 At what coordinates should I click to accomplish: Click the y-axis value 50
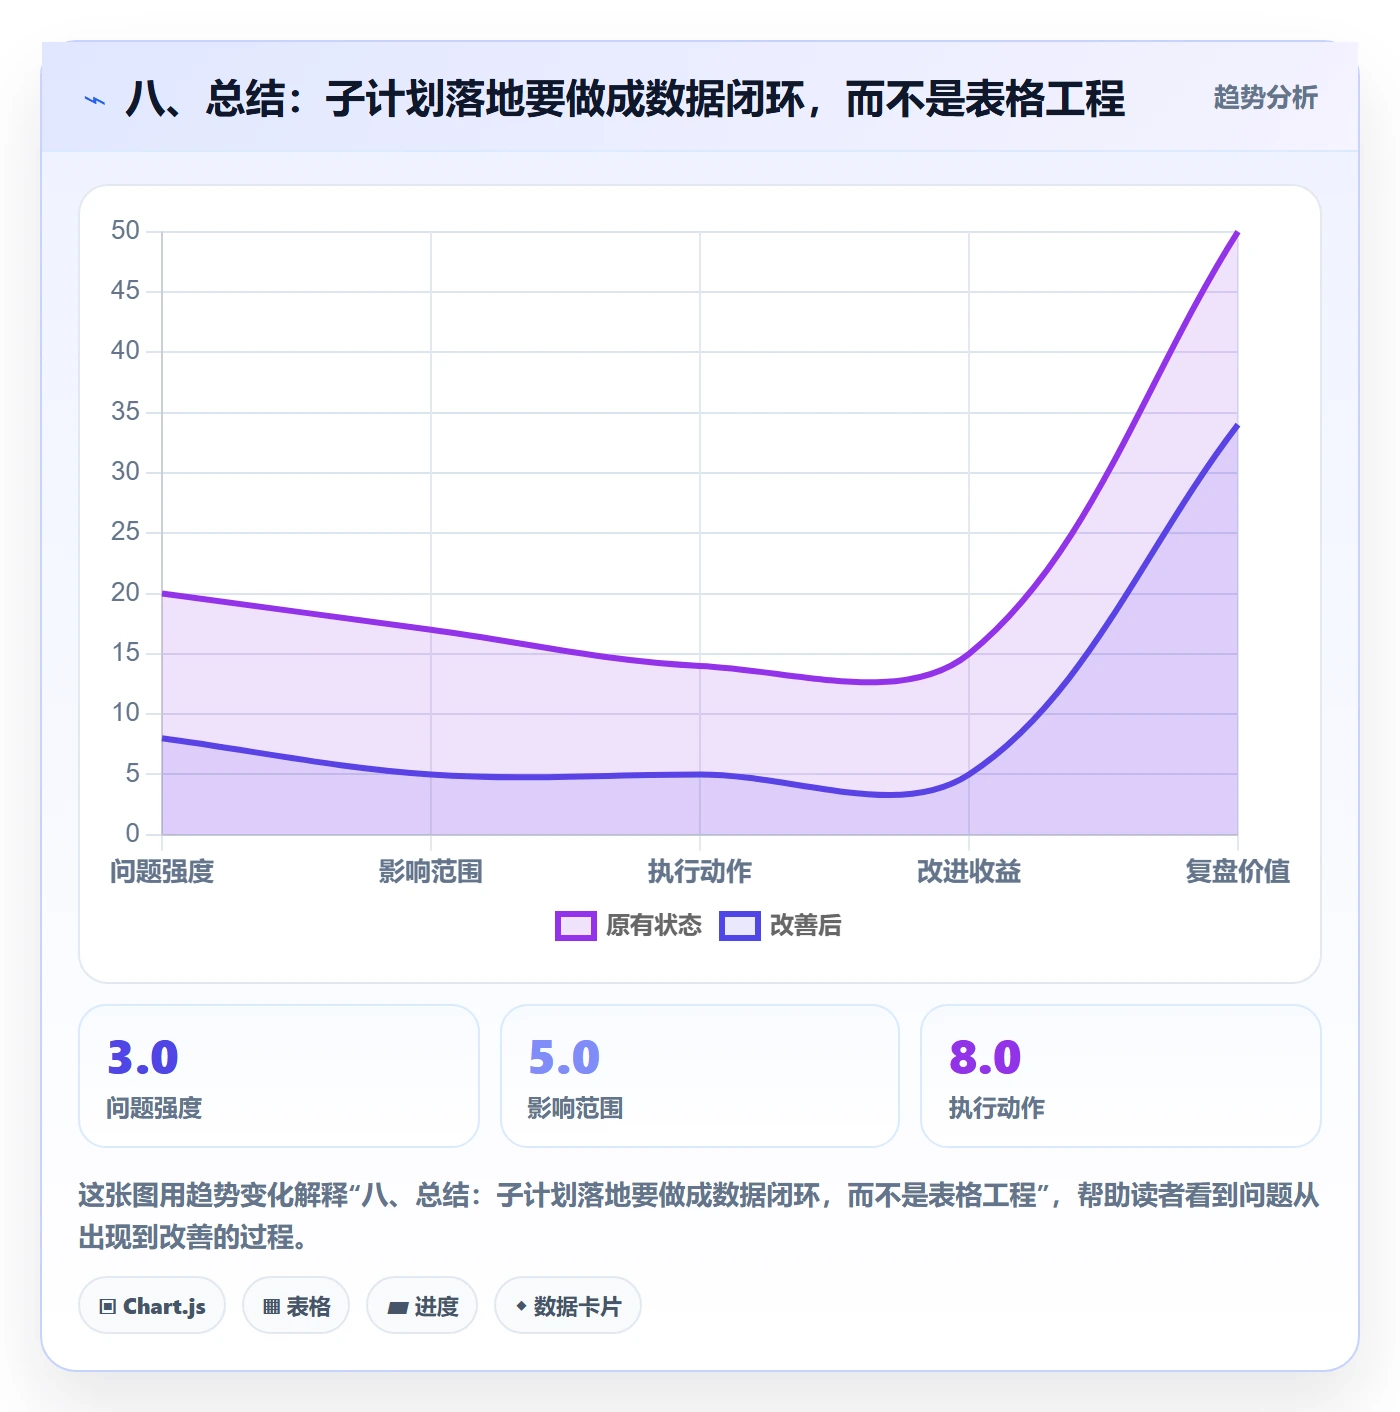tap(125, 231)
